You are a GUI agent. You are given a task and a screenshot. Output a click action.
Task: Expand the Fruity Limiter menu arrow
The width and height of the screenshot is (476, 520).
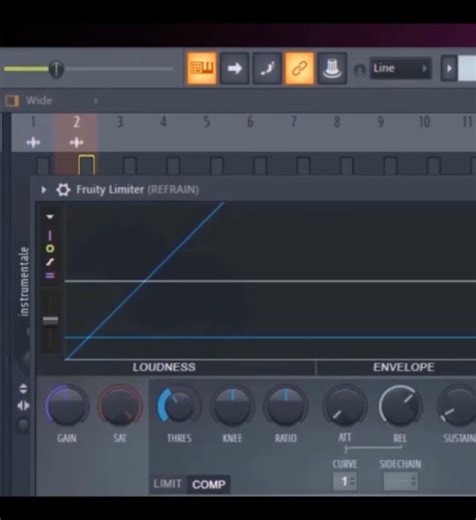pyautogui.click(x=44, y=190)
